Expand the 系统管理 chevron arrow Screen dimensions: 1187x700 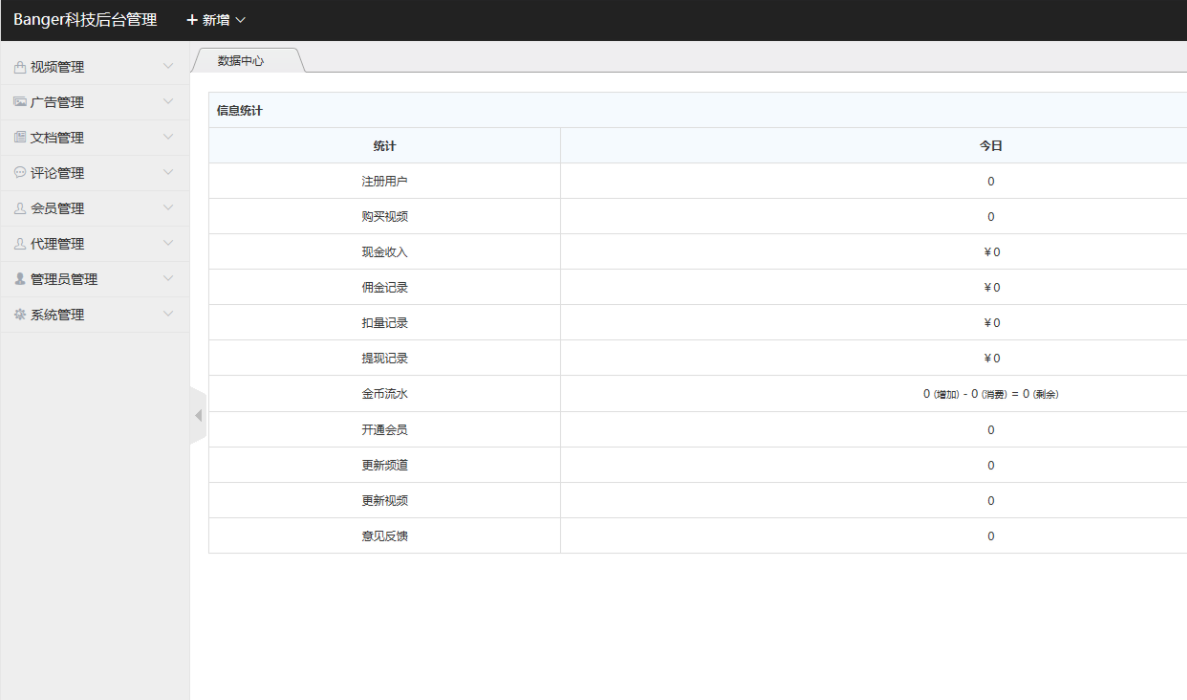(168, 314)
